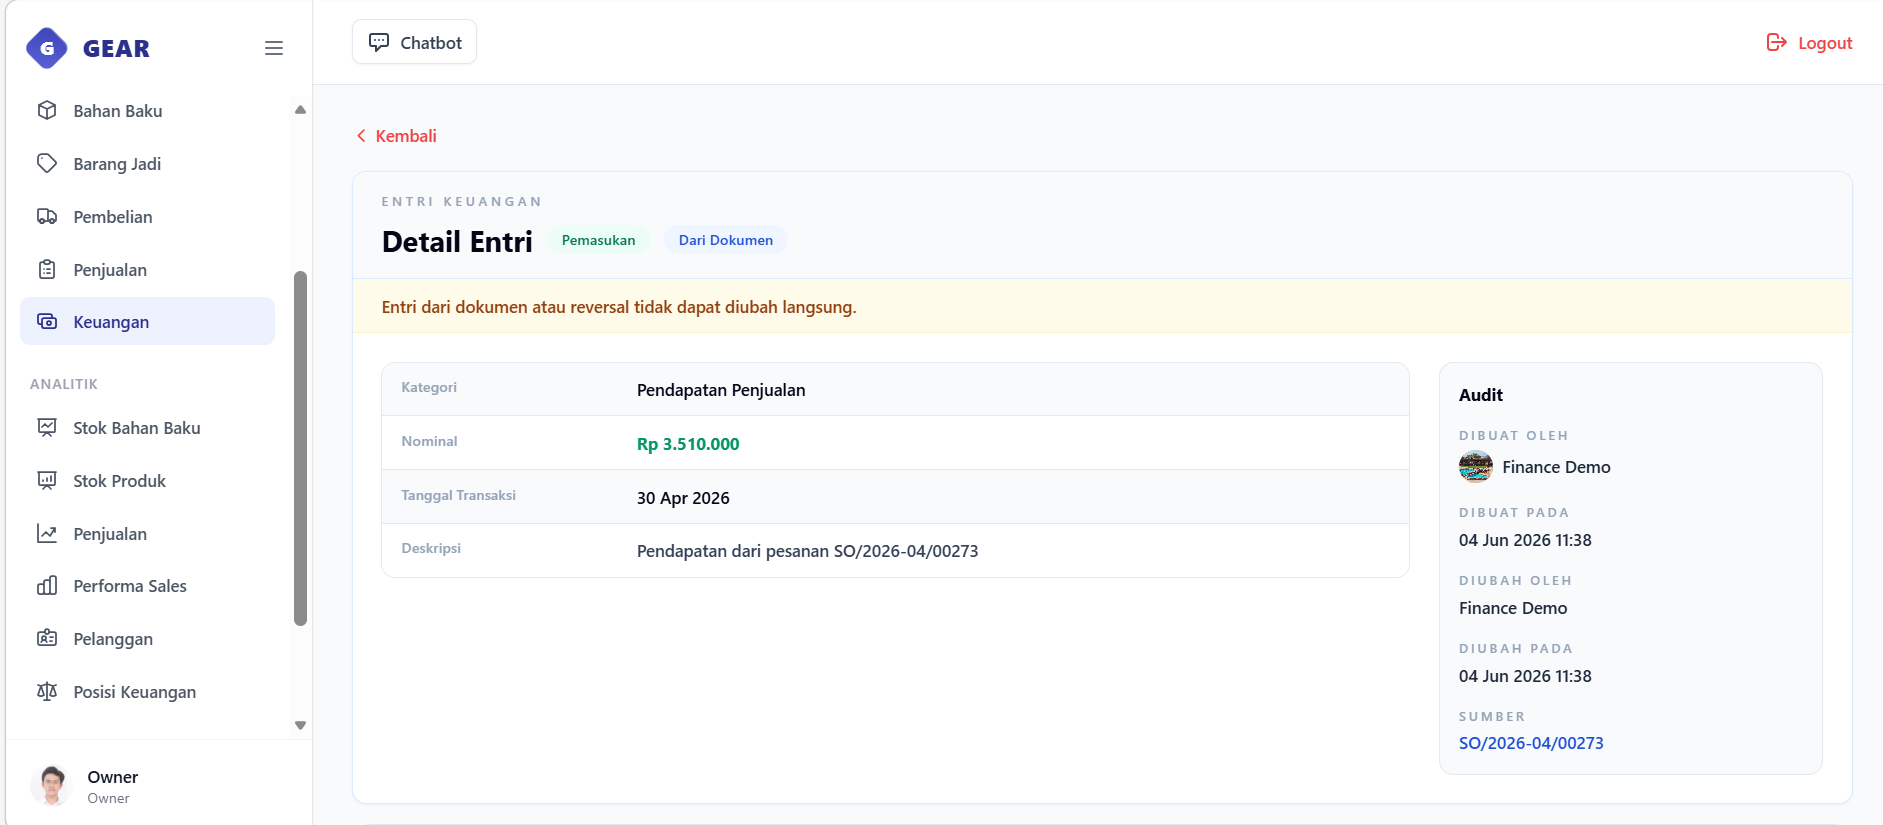Click sidebar scrollbar down arrow
This screenshot has height=825, width=1883.
[300, 725]
